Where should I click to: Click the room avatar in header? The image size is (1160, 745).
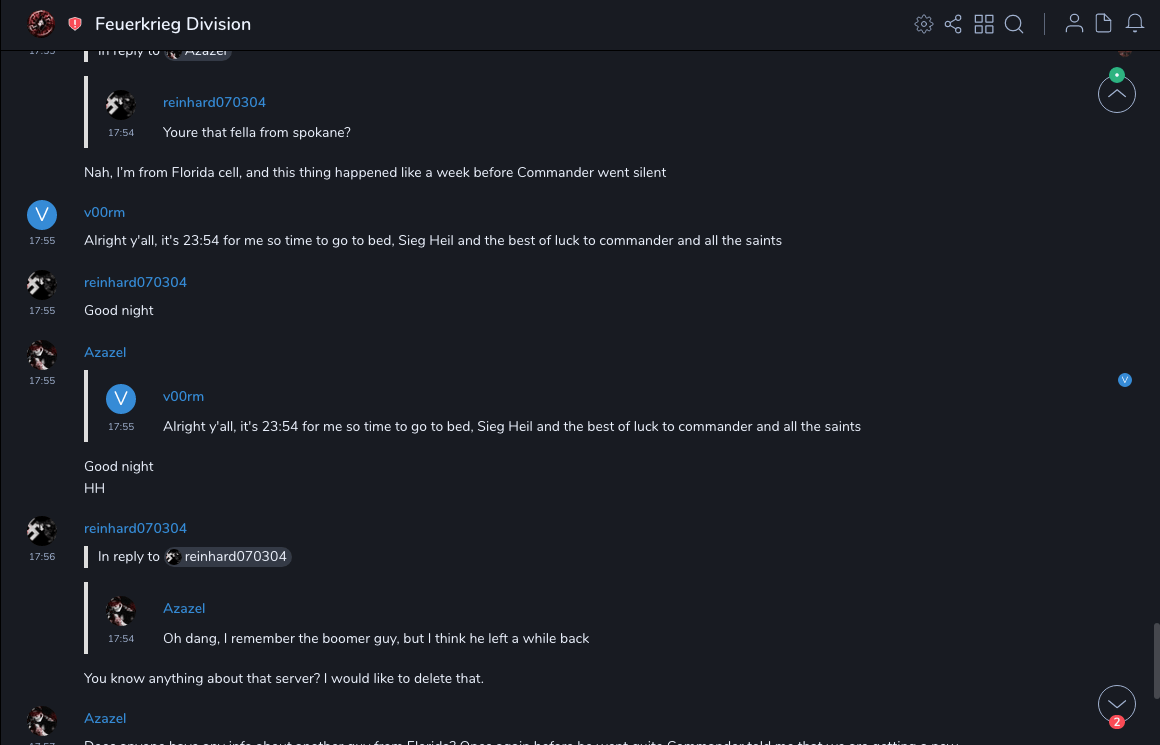(x=41, y=23)
